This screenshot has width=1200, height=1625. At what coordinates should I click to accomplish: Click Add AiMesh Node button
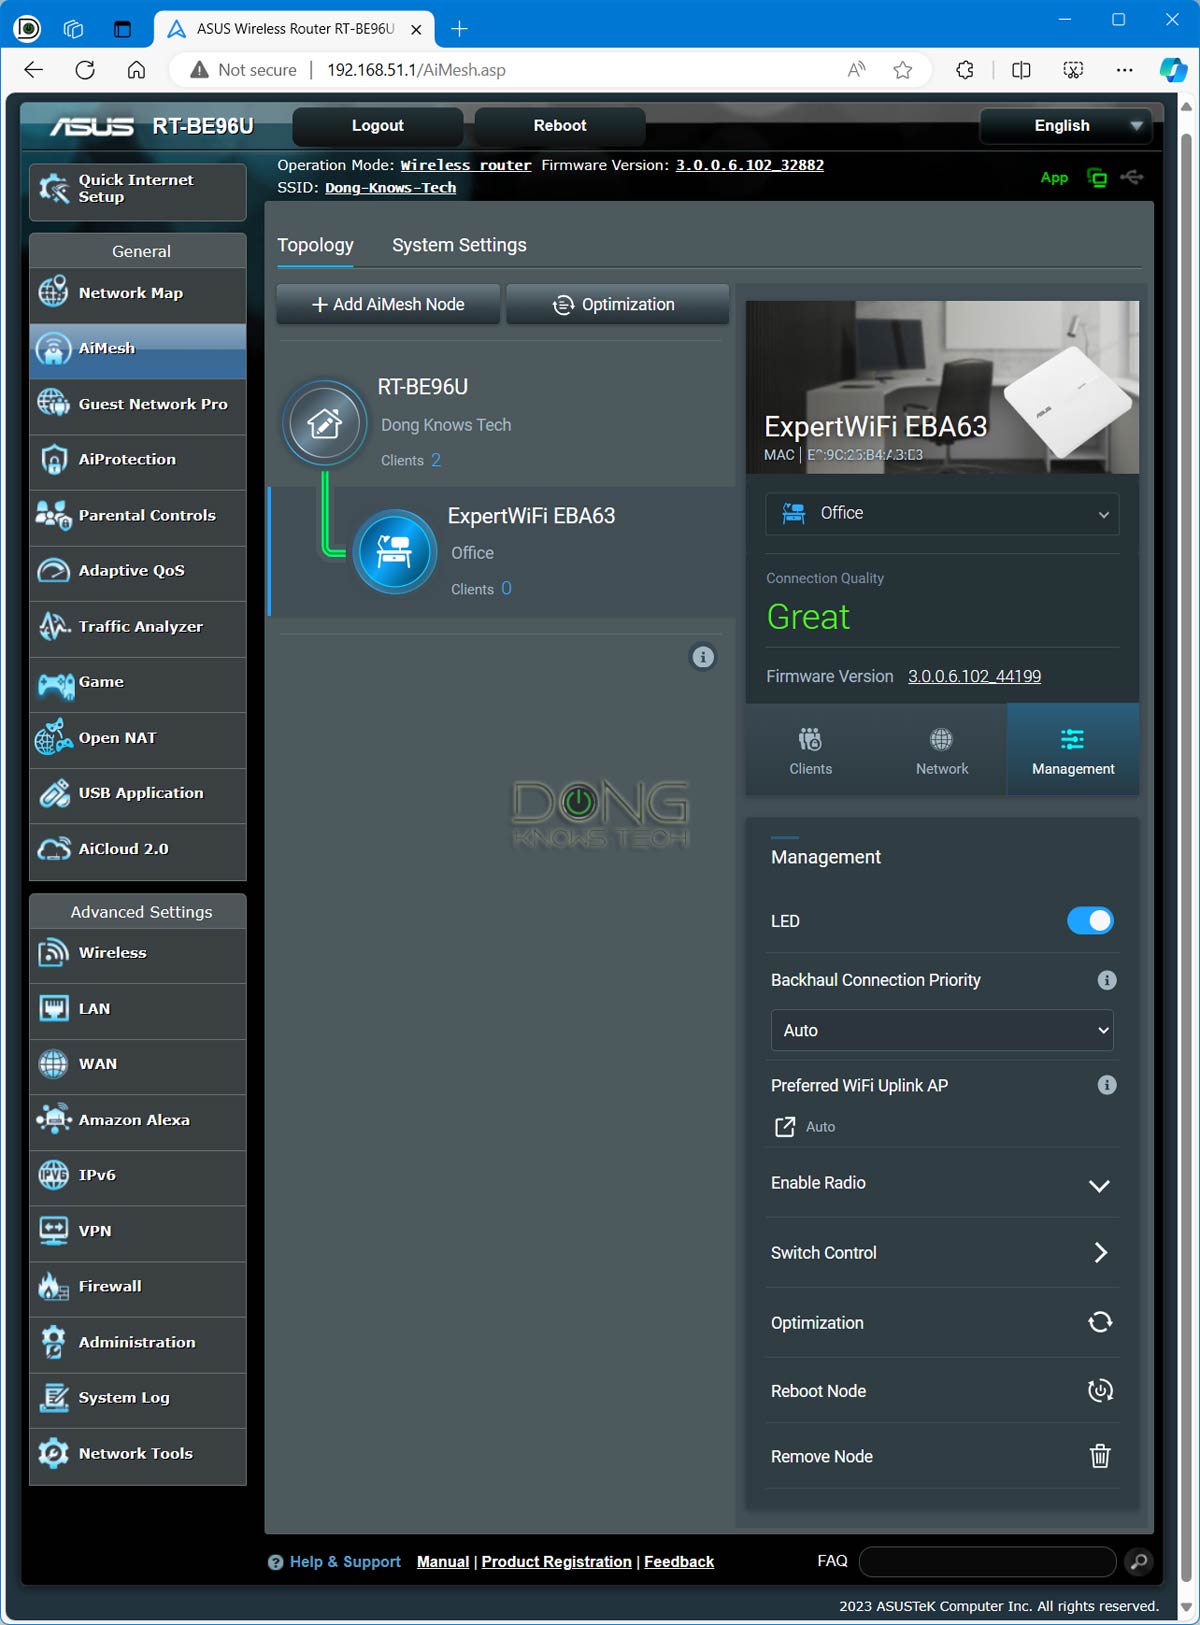click(x=388, y=304)
